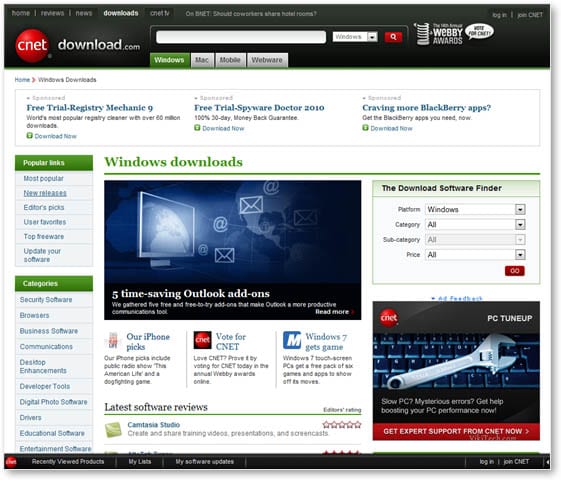This screenshot has height=480, width=561.
Task: Open the New releases popular link
Action: coord(45,193)
